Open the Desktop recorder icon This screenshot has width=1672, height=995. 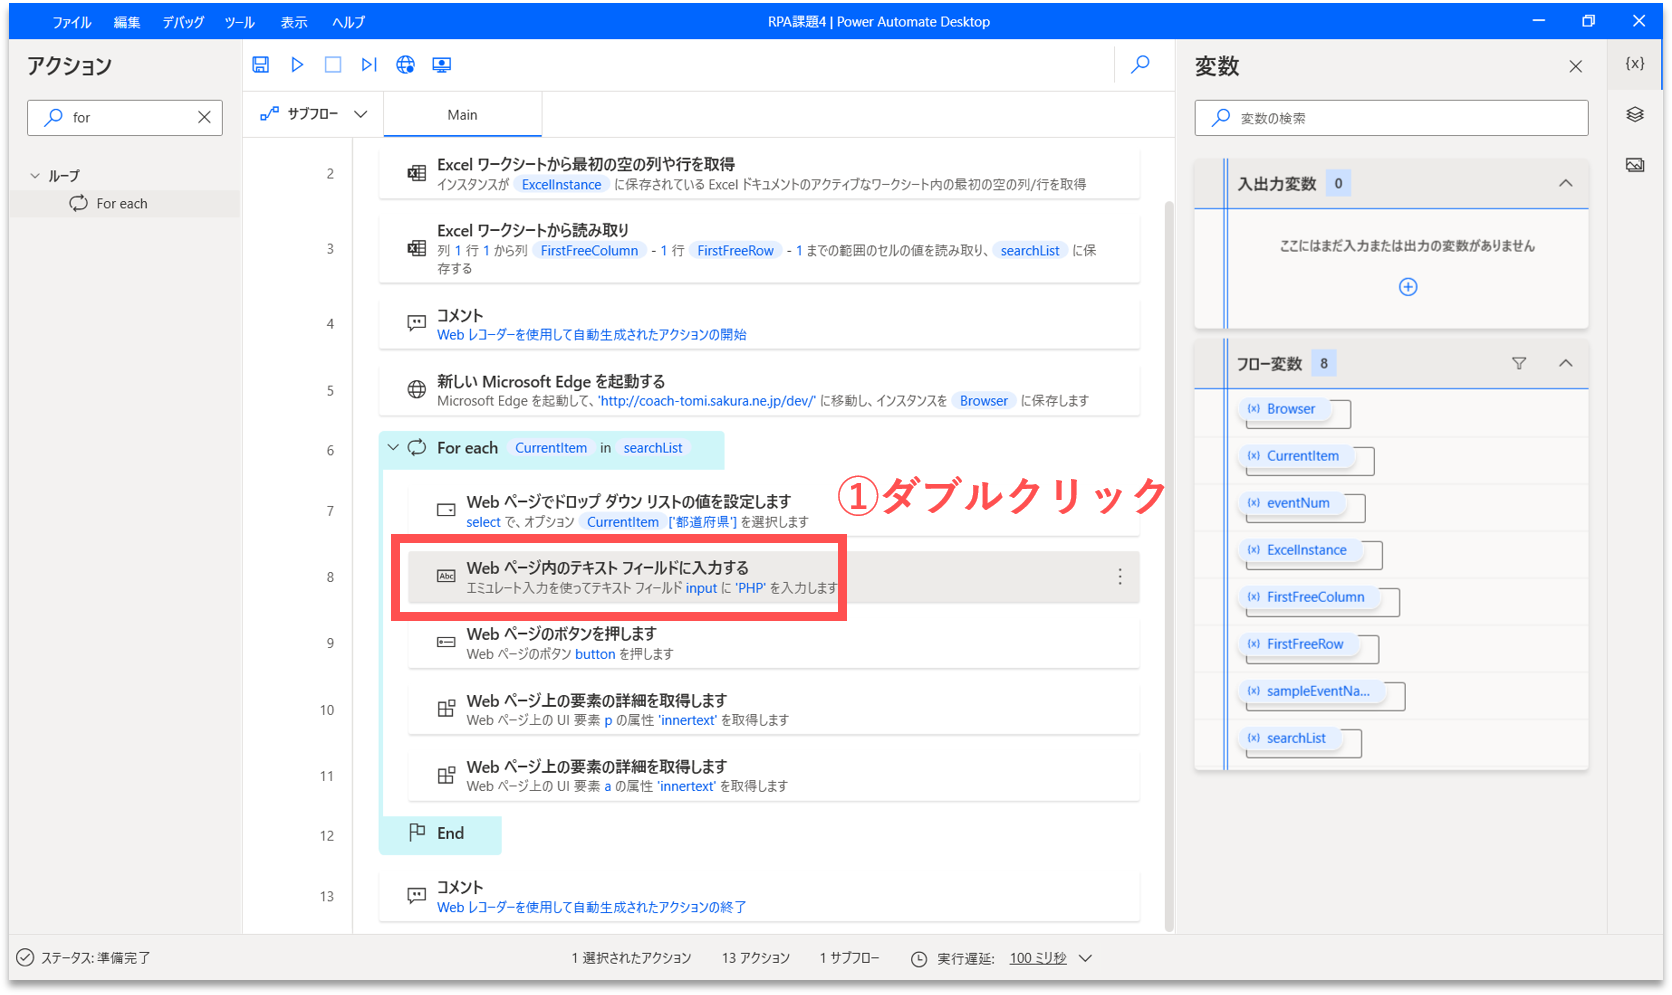click(441, 64)
